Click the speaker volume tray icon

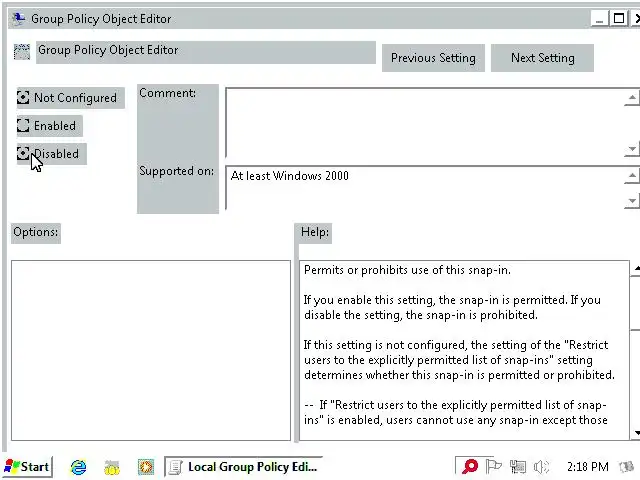point(541,466)
